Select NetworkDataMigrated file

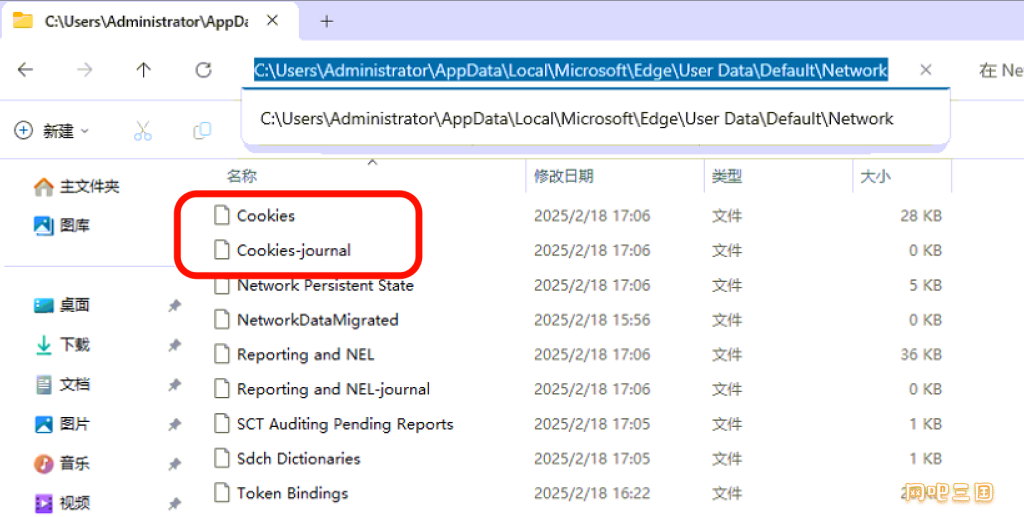(x=317, y=320)
